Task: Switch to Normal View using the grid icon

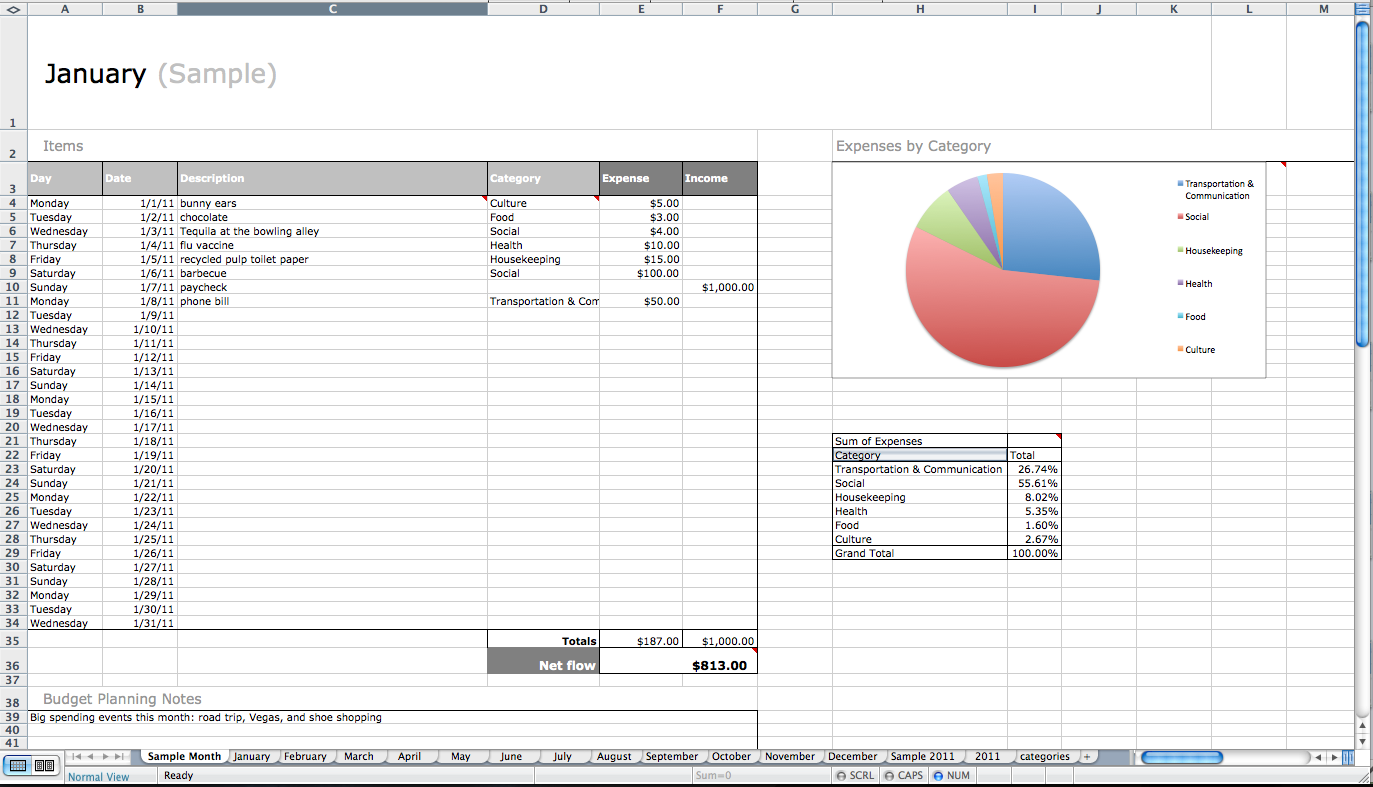Action: (17, 765)
